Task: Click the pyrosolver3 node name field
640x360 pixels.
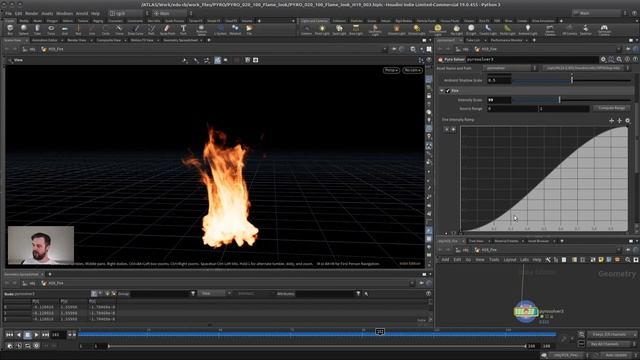Action: pyautogui.click(x=532, y=60)
